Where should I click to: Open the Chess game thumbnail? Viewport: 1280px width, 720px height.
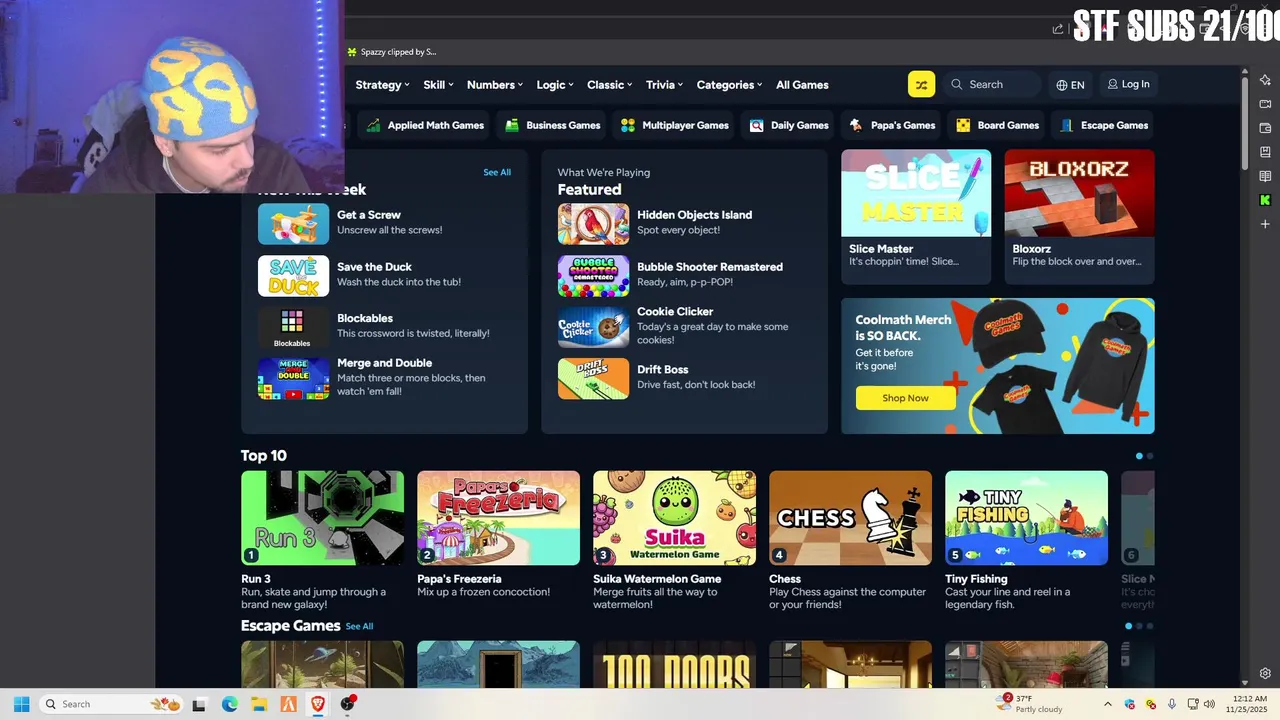[850, 518]
